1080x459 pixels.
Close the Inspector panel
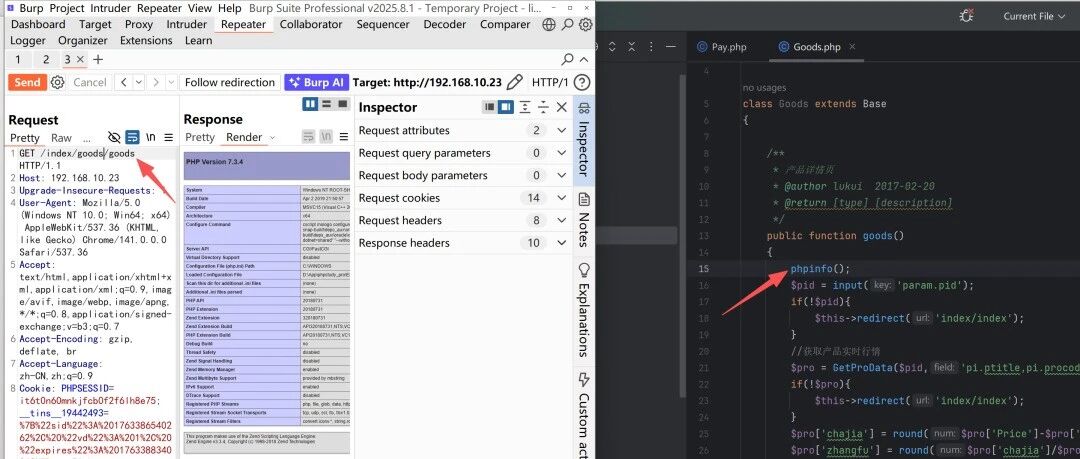[561, 108]
